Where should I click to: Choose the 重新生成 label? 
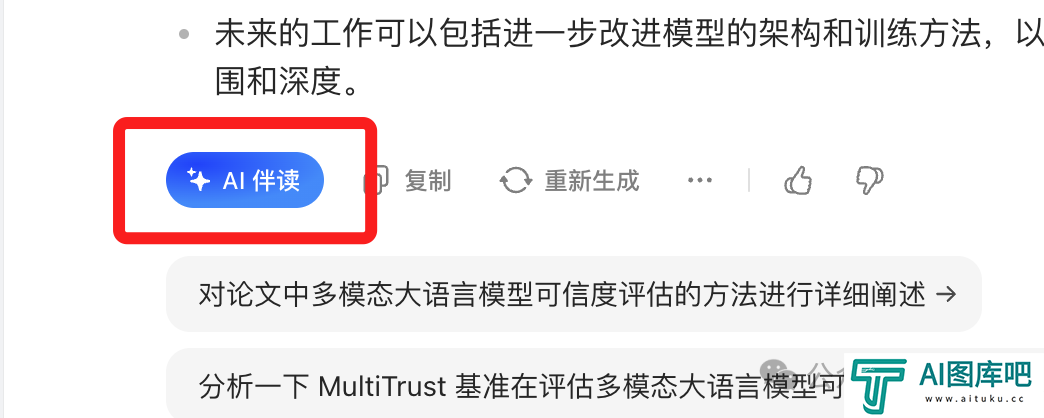592,180
